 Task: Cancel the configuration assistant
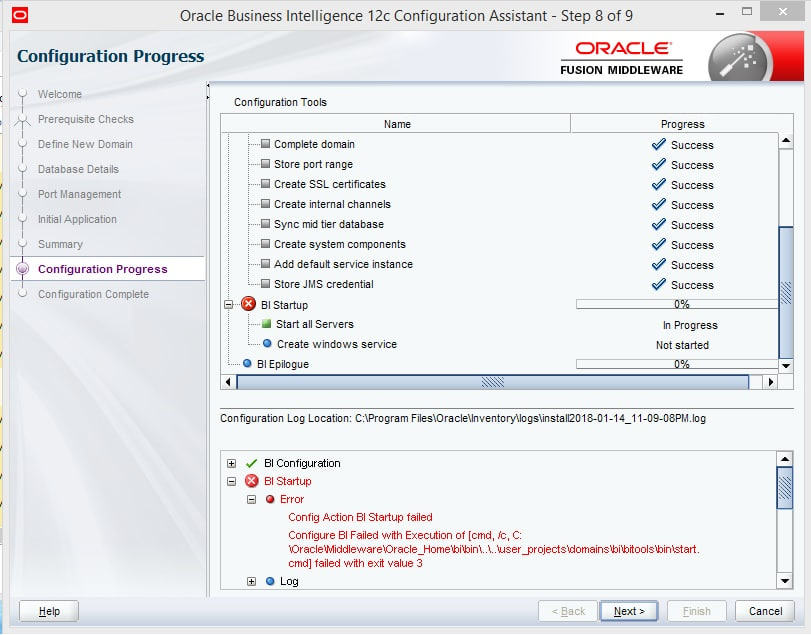coord(765,611)
